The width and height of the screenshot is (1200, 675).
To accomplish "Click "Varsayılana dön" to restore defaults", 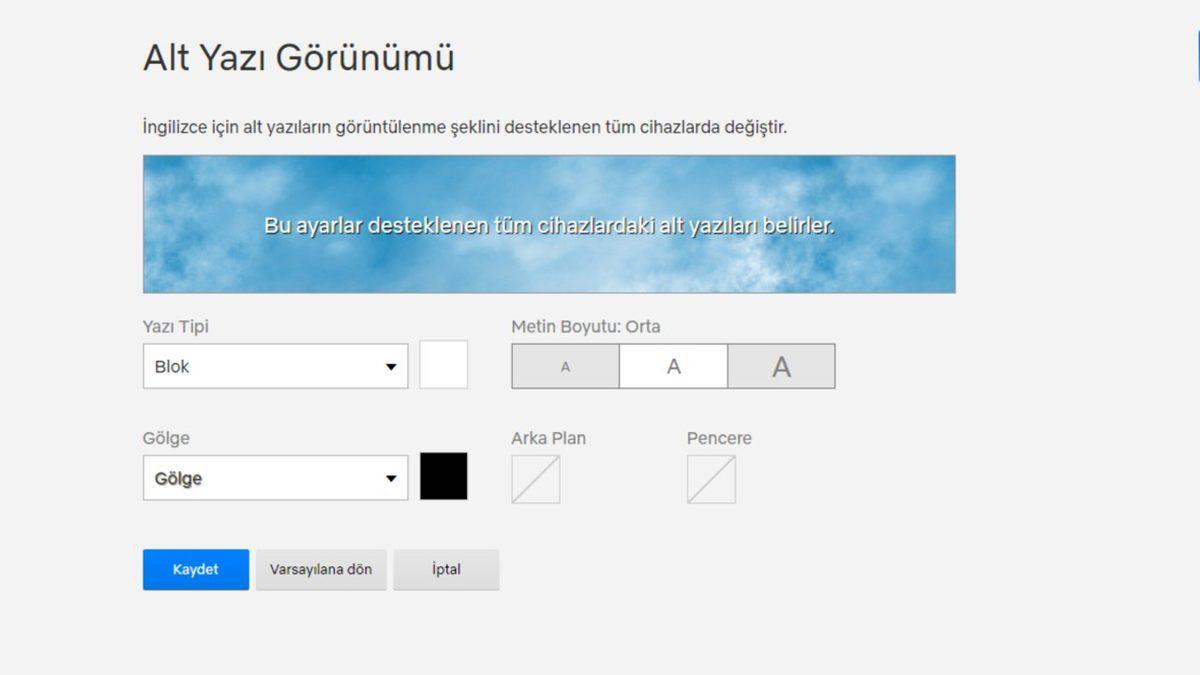I will (321, 569).
